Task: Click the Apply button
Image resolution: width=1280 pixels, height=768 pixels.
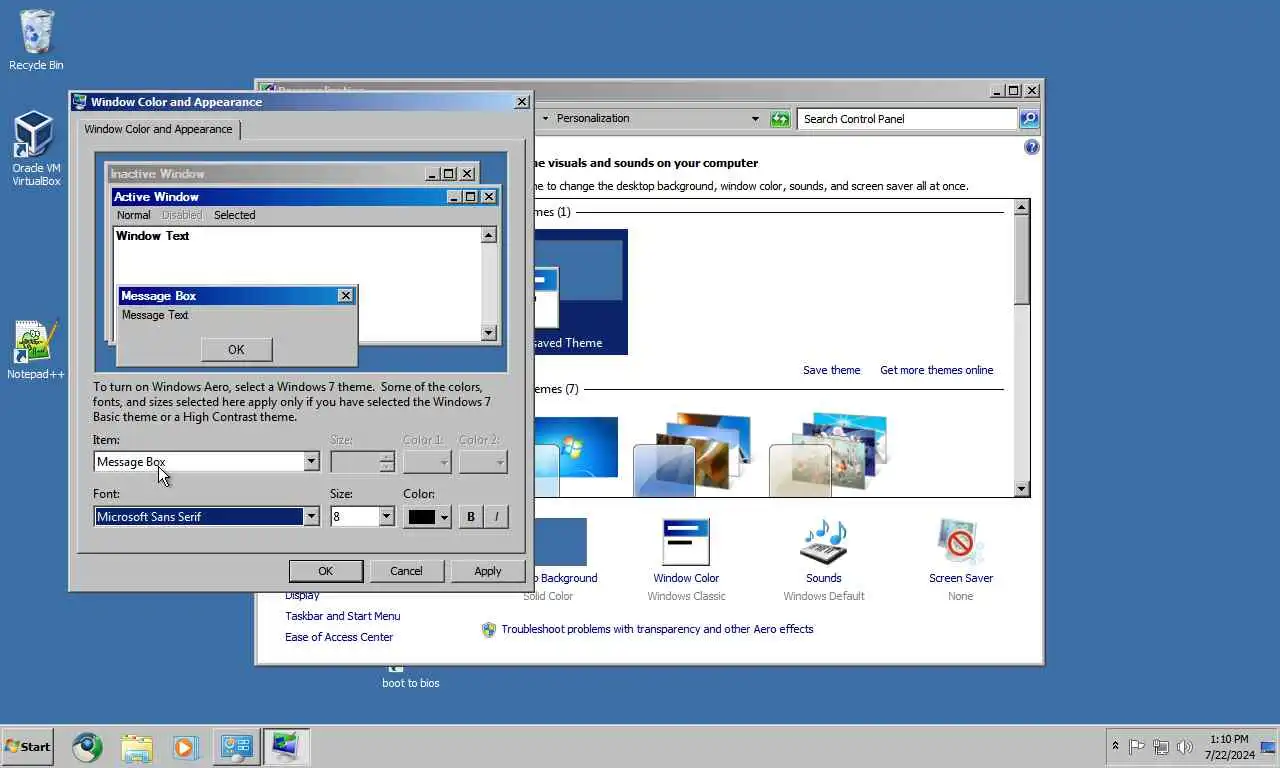Action: (x=488, y=571)
